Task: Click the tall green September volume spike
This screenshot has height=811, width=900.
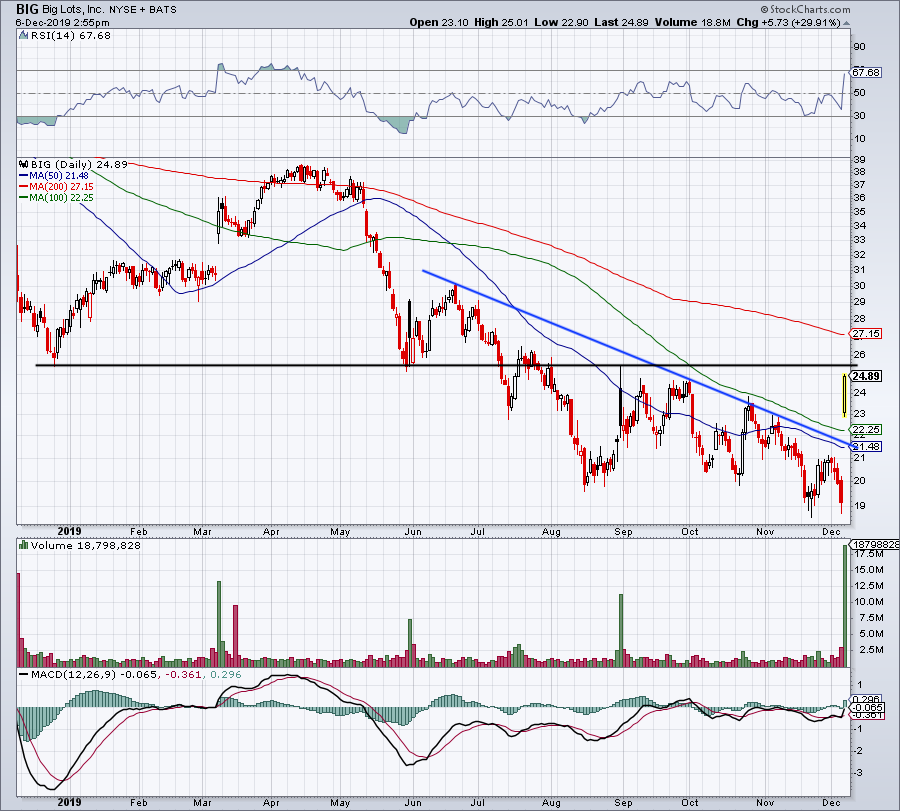Action: [621, 630]
